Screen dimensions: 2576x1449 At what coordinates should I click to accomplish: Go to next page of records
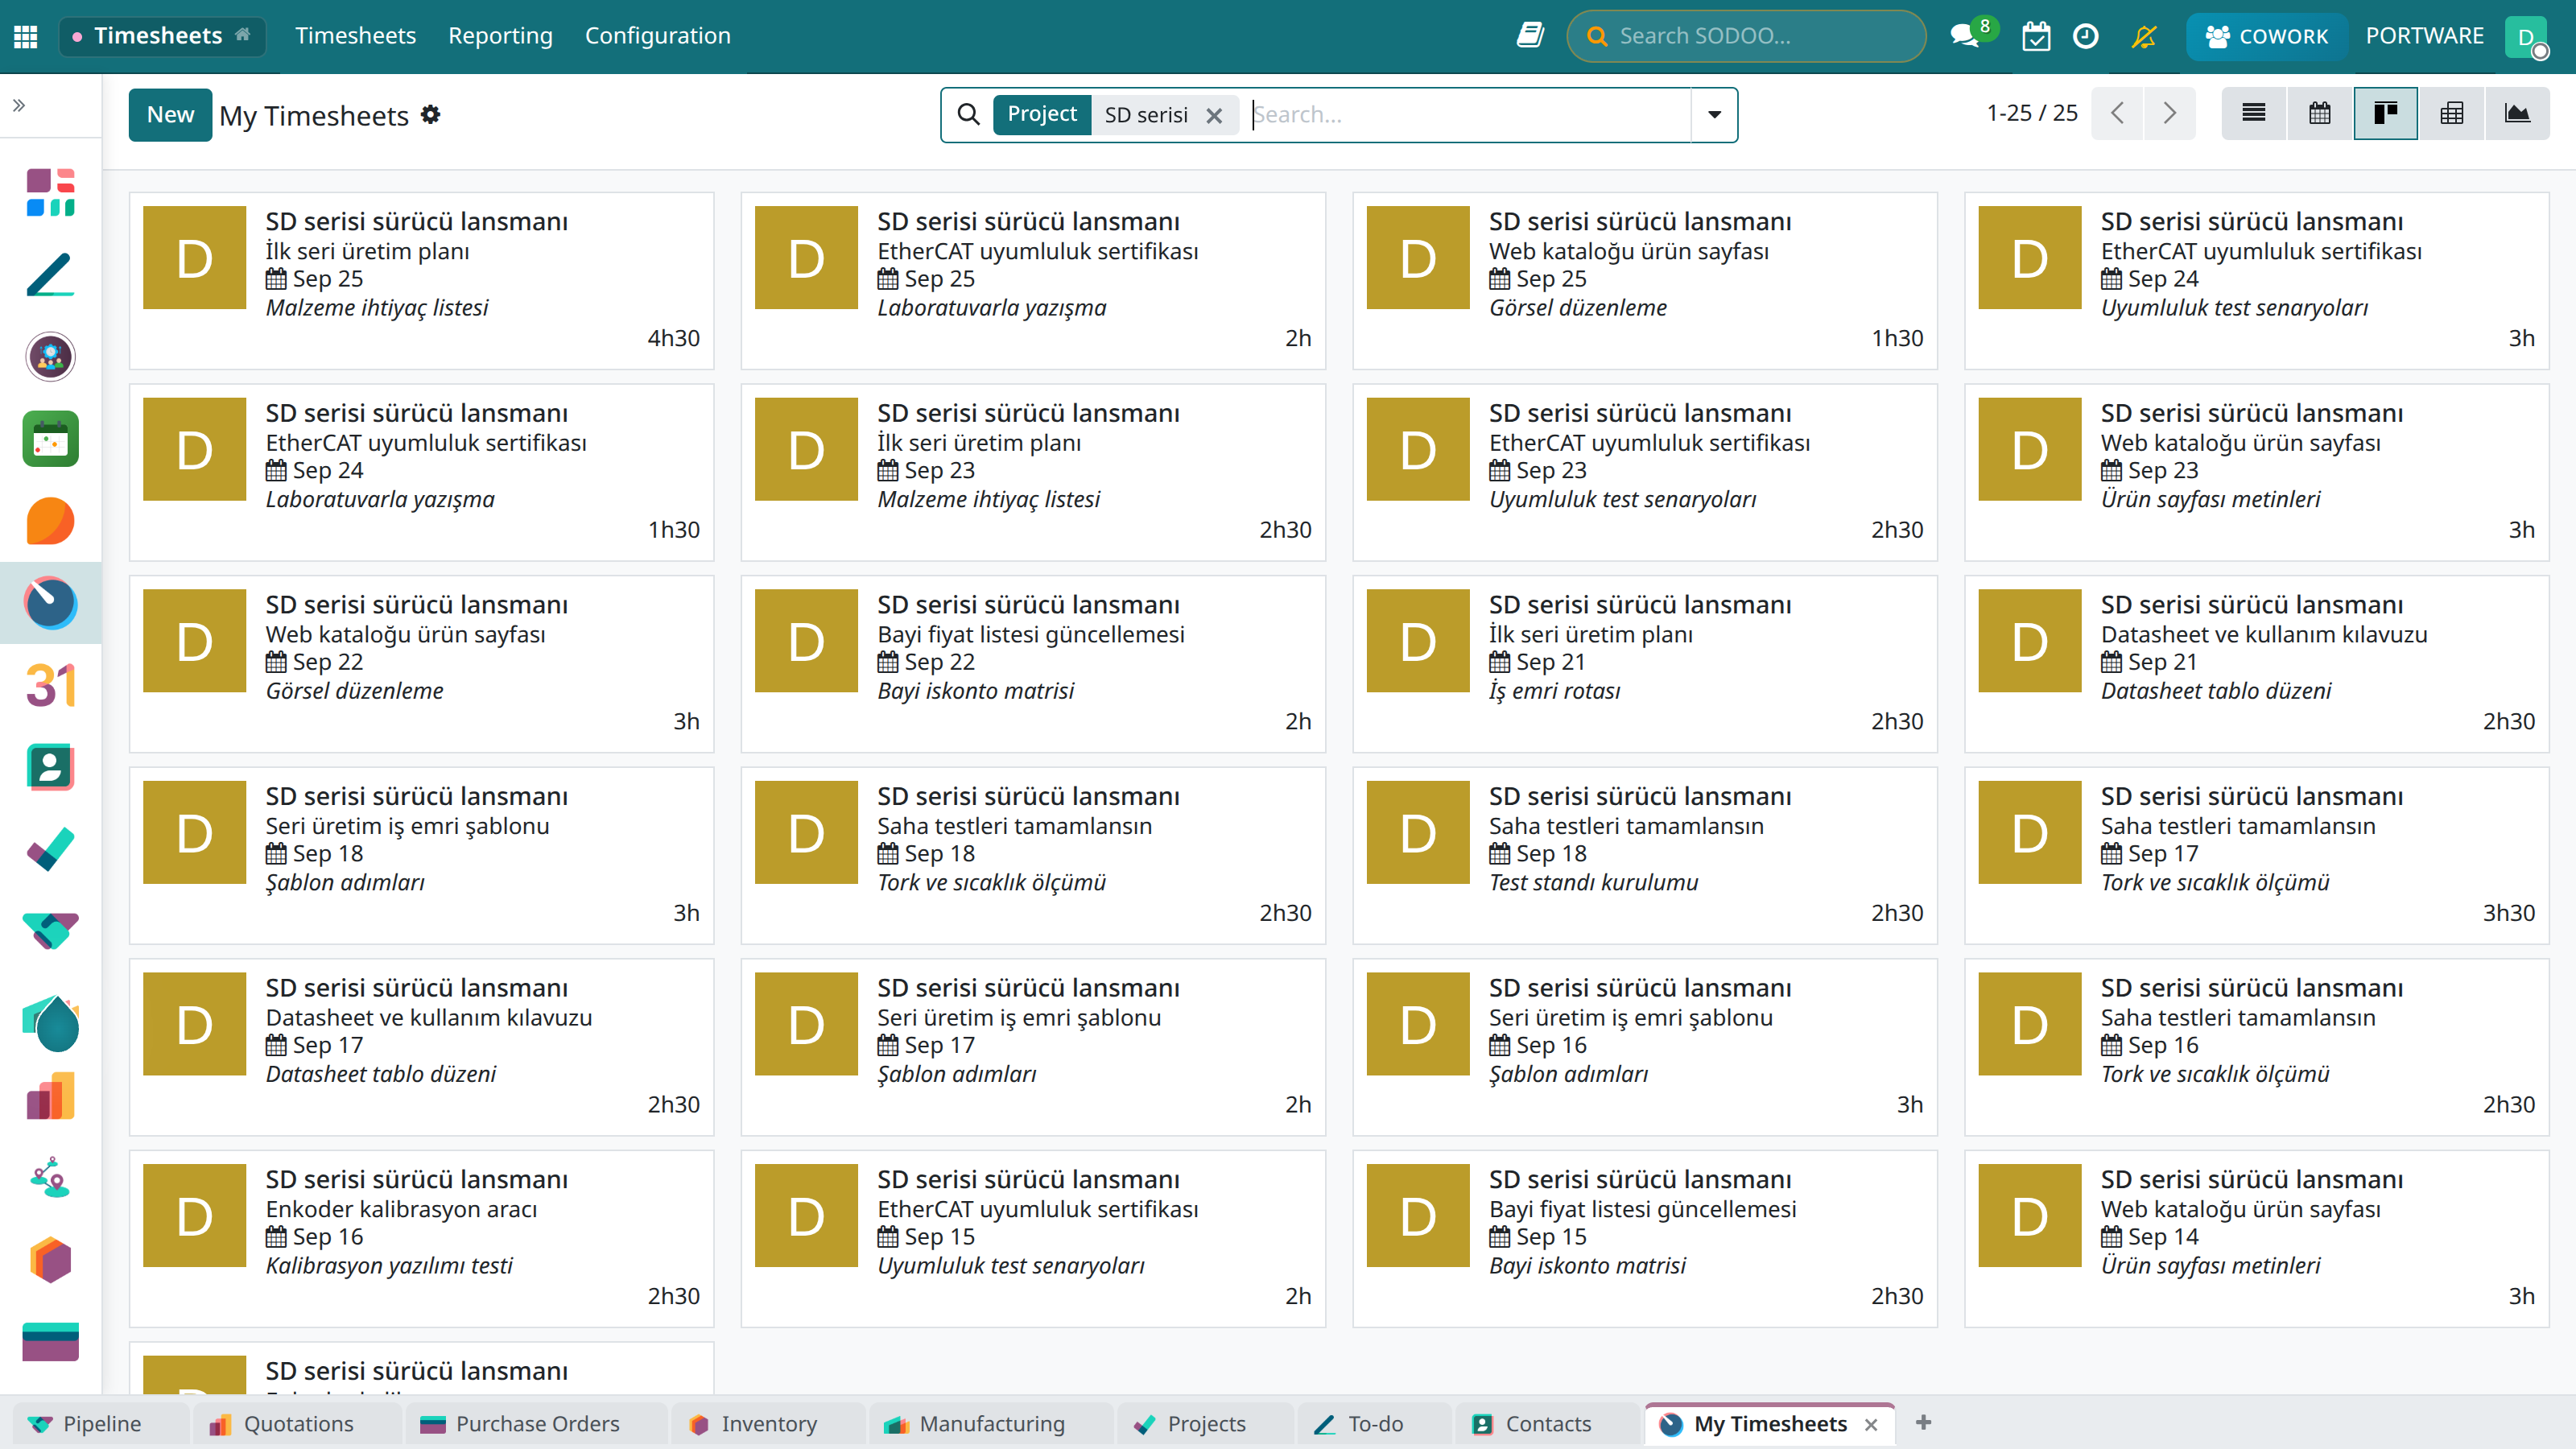(2169, 113)
